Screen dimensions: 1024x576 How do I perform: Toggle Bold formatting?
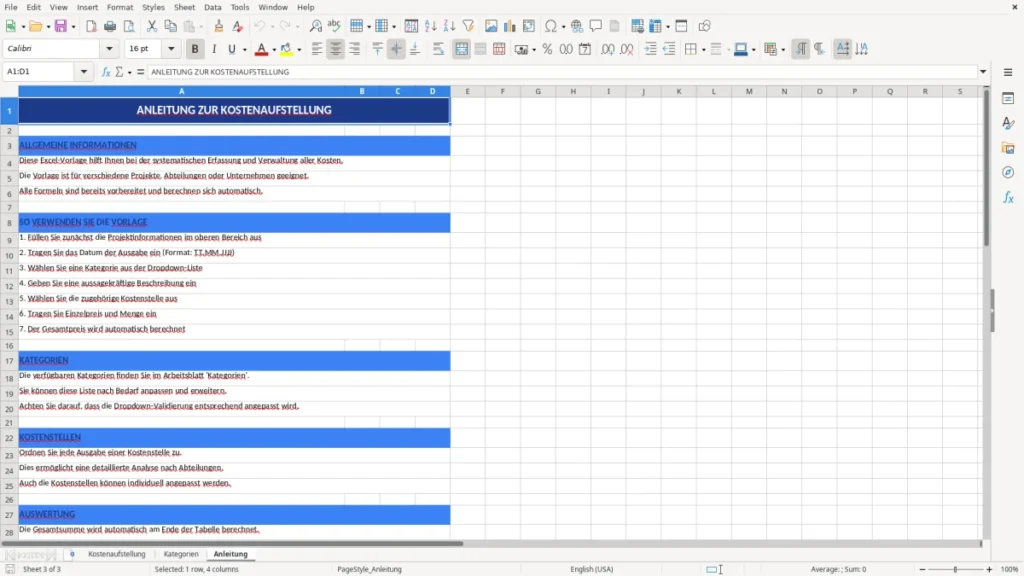[x=195, y=49]
